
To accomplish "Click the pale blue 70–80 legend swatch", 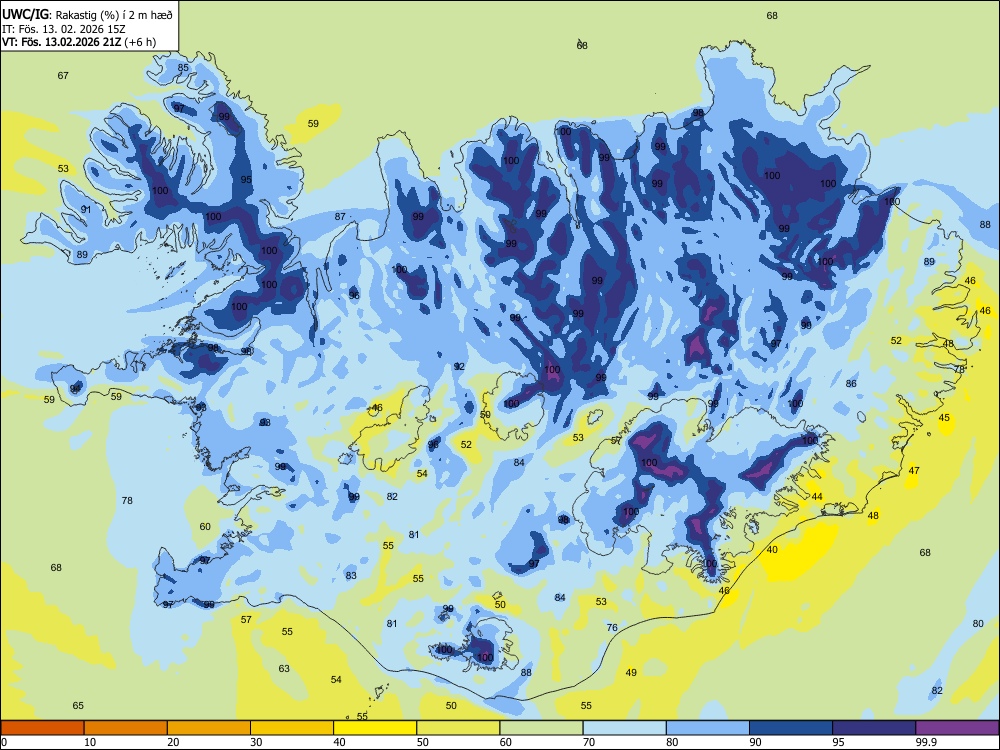I will (624, 728).
